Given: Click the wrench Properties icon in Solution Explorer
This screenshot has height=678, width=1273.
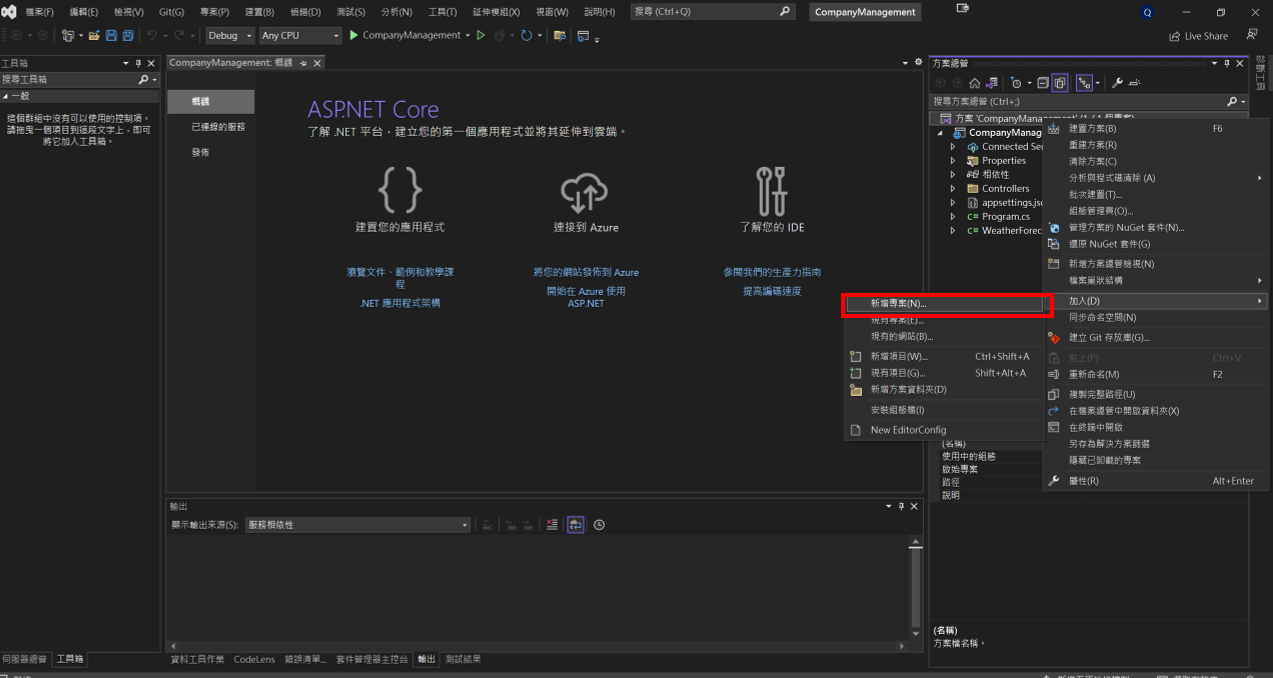Looking at the screenshot, I should 1118,83.
